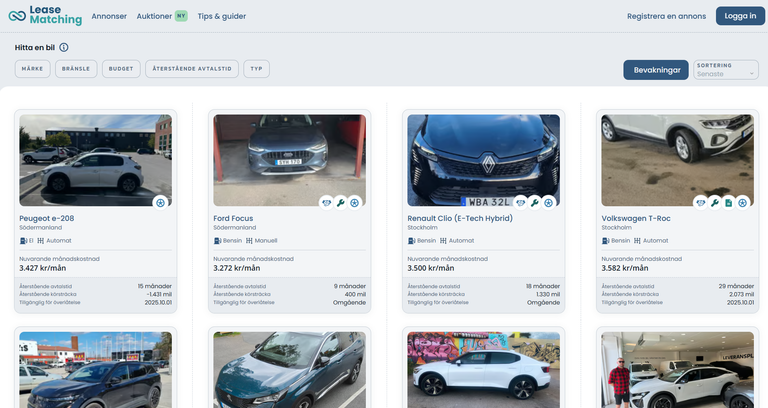Click the white car by graffiti wall photo
Viewport: 768px width, 408px height.
(x=483, y=370)
